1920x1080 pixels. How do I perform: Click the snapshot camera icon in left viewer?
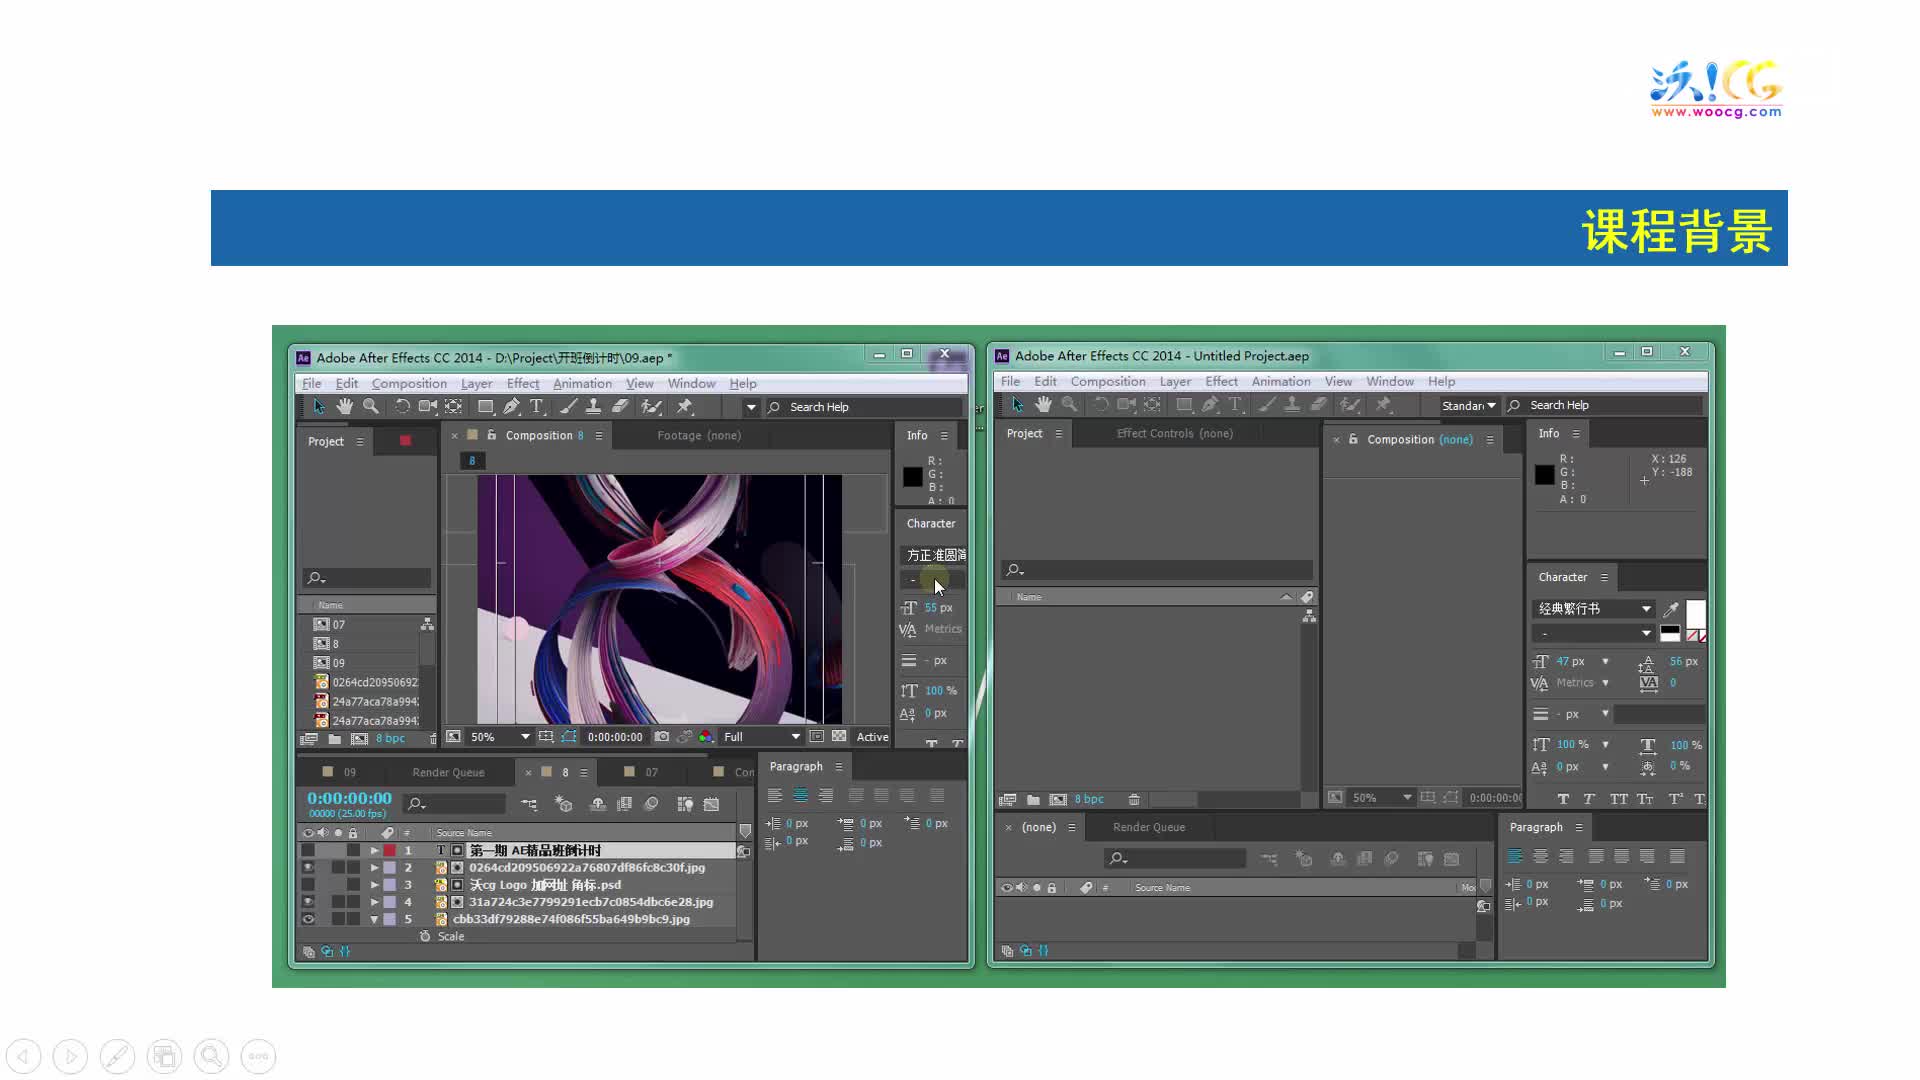661,736
